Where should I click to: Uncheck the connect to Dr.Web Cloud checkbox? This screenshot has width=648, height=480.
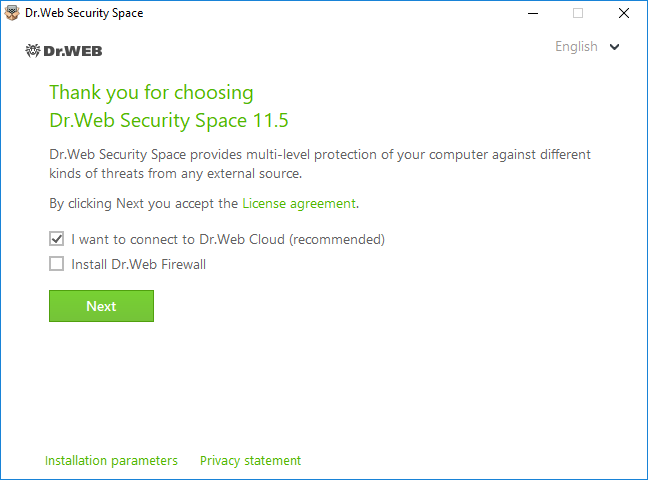point(57,239)
